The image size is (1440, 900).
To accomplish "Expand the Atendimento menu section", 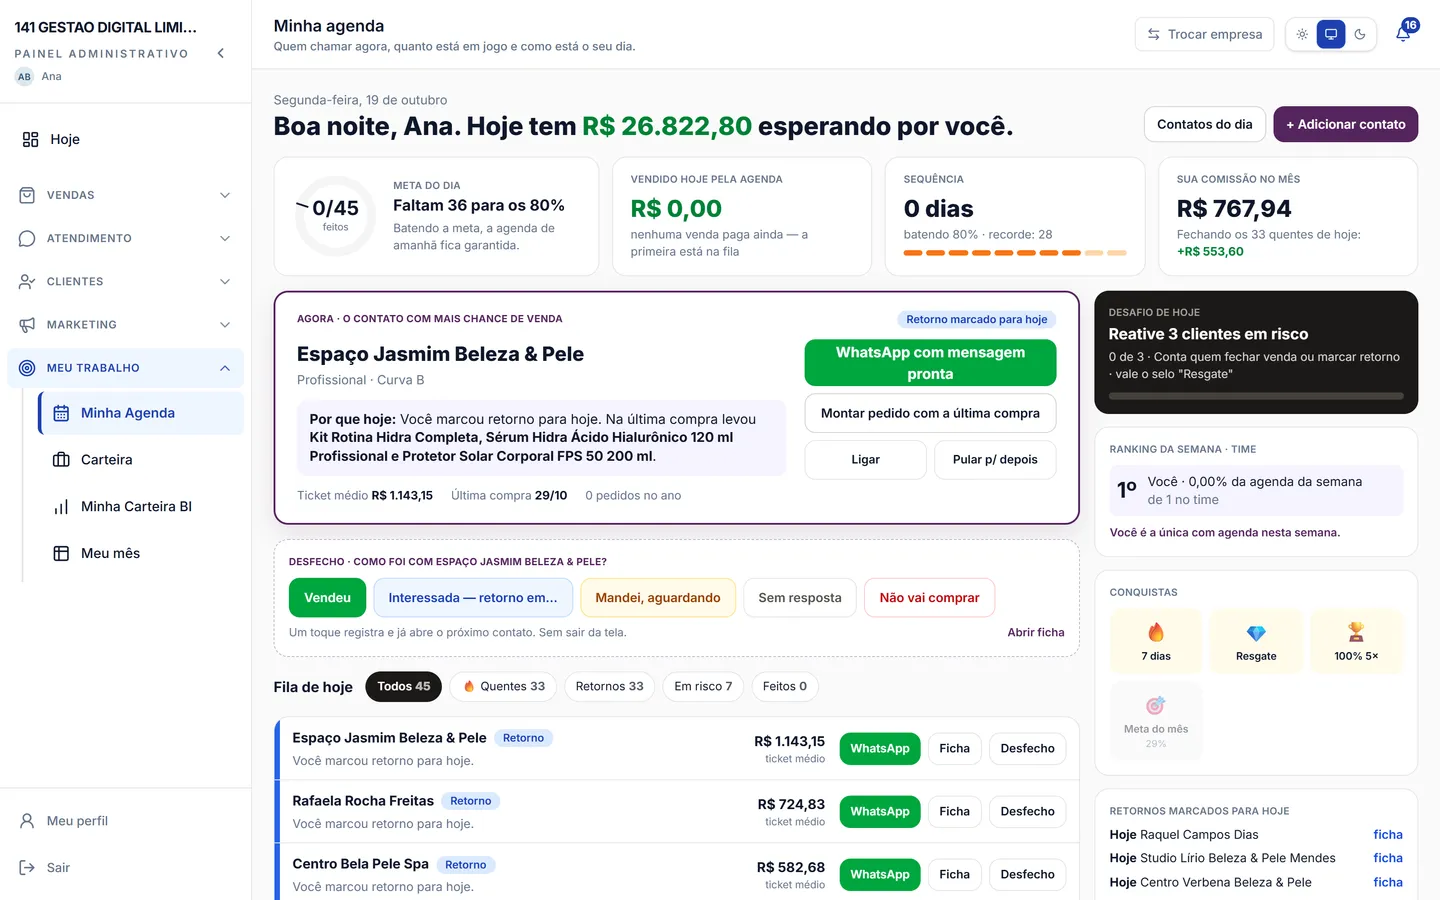I will (x=126, y=238).
